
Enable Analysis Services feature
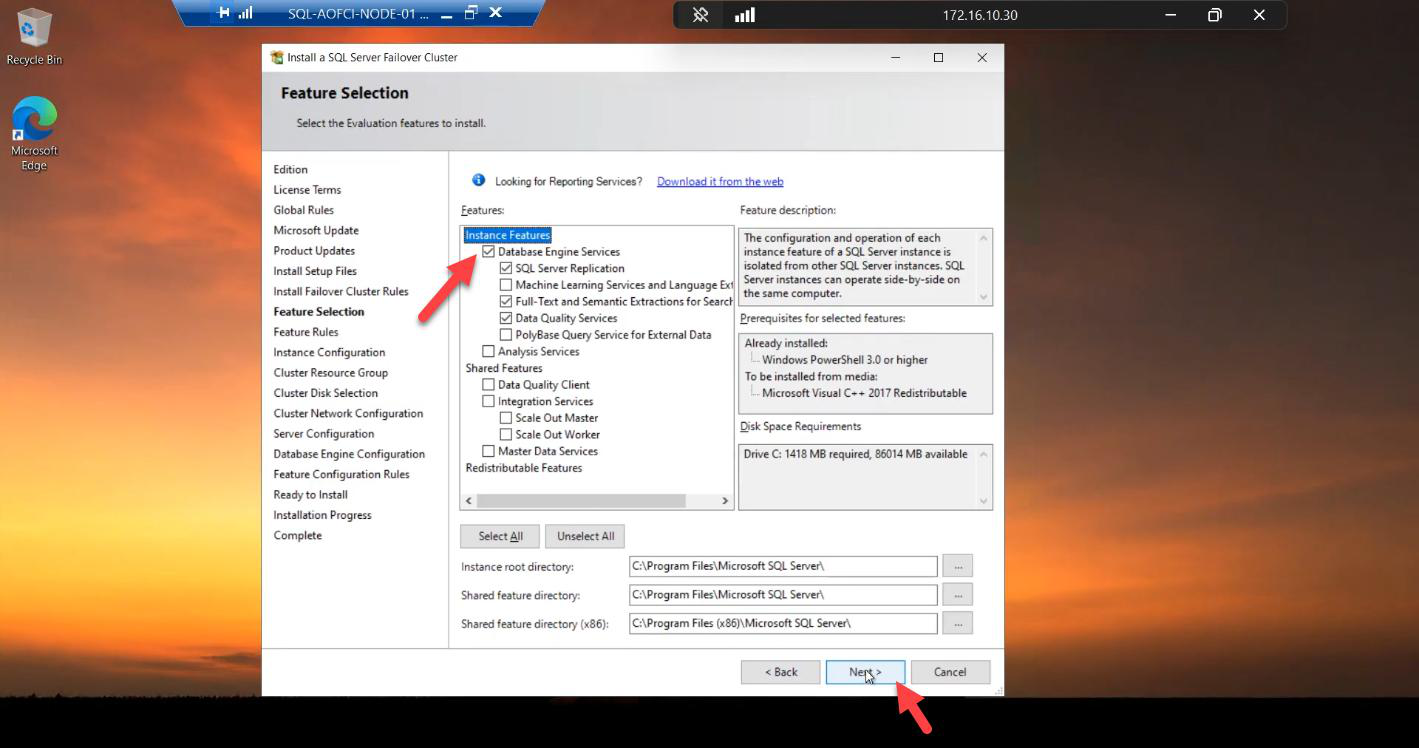point(488,351)
